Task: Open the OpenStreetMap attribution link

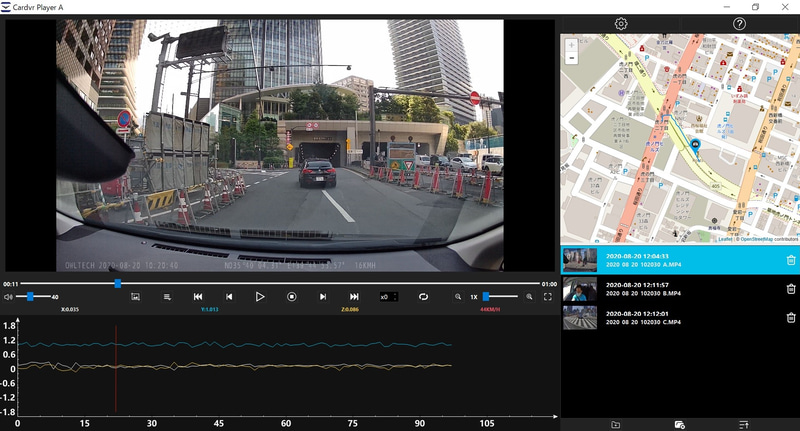Action: click(x=756, y=239)
